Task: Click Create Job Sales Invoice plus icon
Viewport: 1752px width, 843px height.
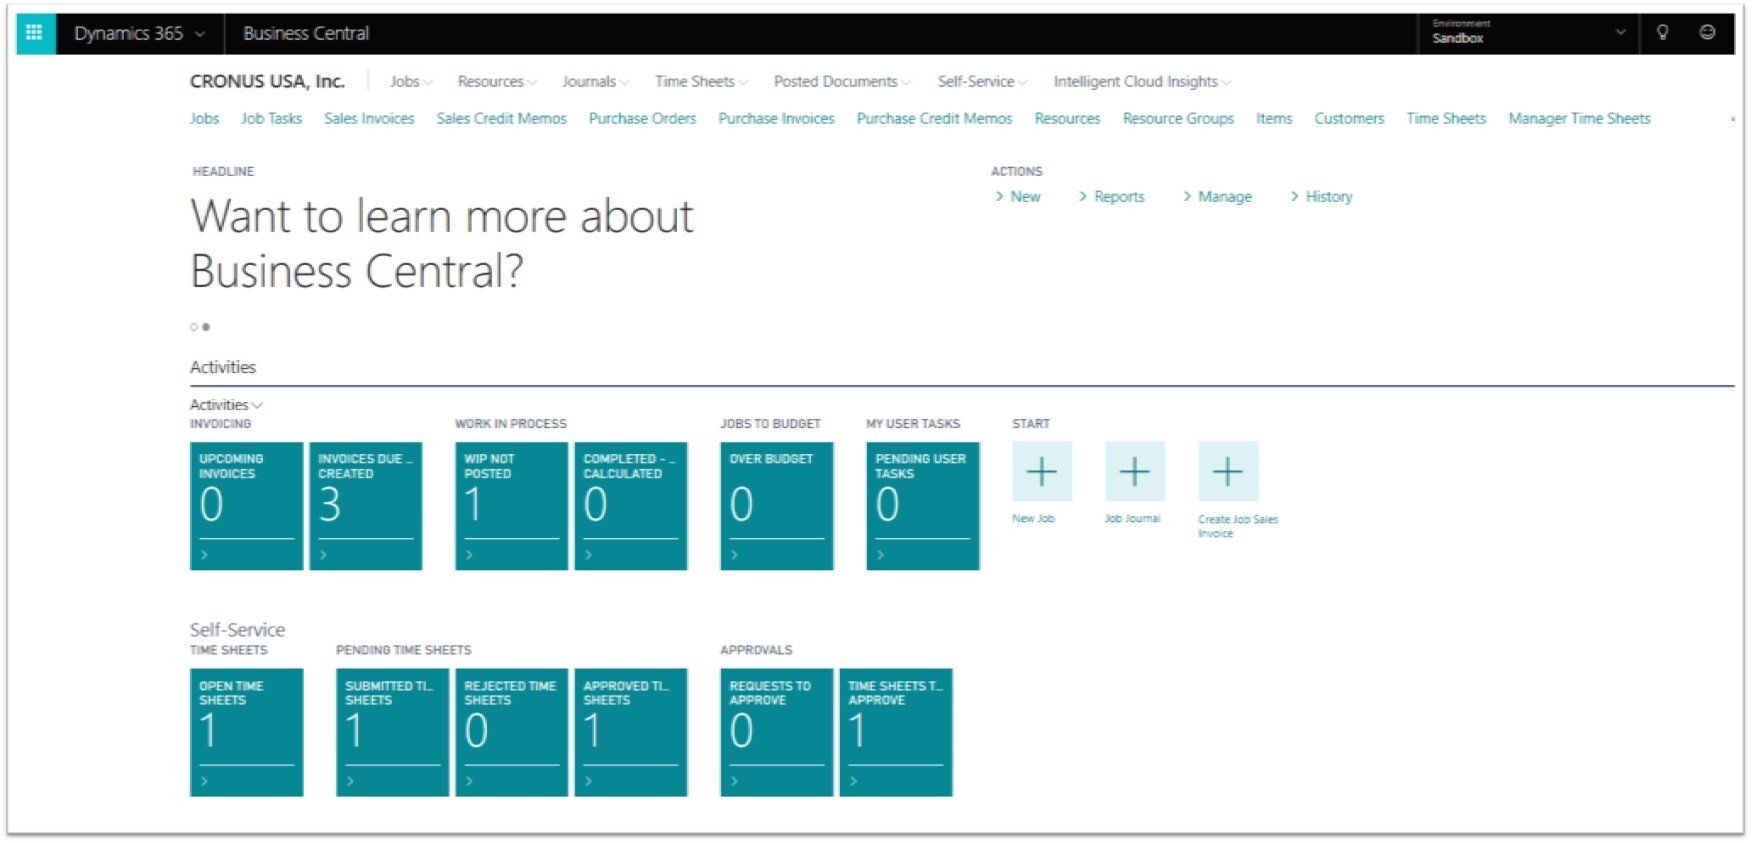Action: pyautogui.click(x=1227, y=471)
